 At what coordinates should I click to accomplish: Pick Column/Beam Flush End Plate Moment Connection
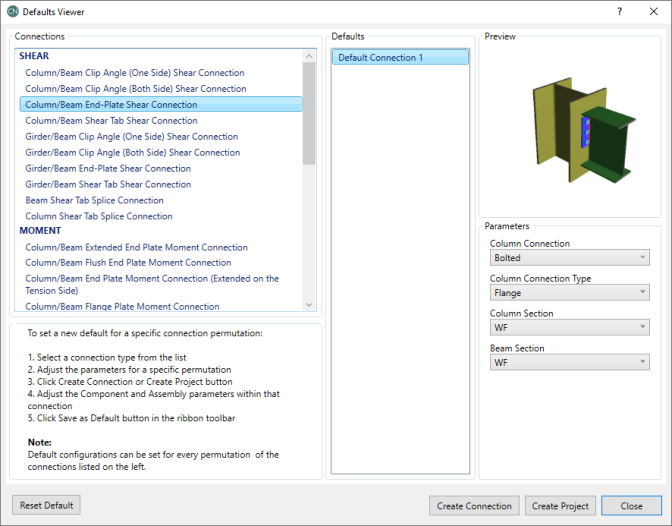[x=128, y=263]
